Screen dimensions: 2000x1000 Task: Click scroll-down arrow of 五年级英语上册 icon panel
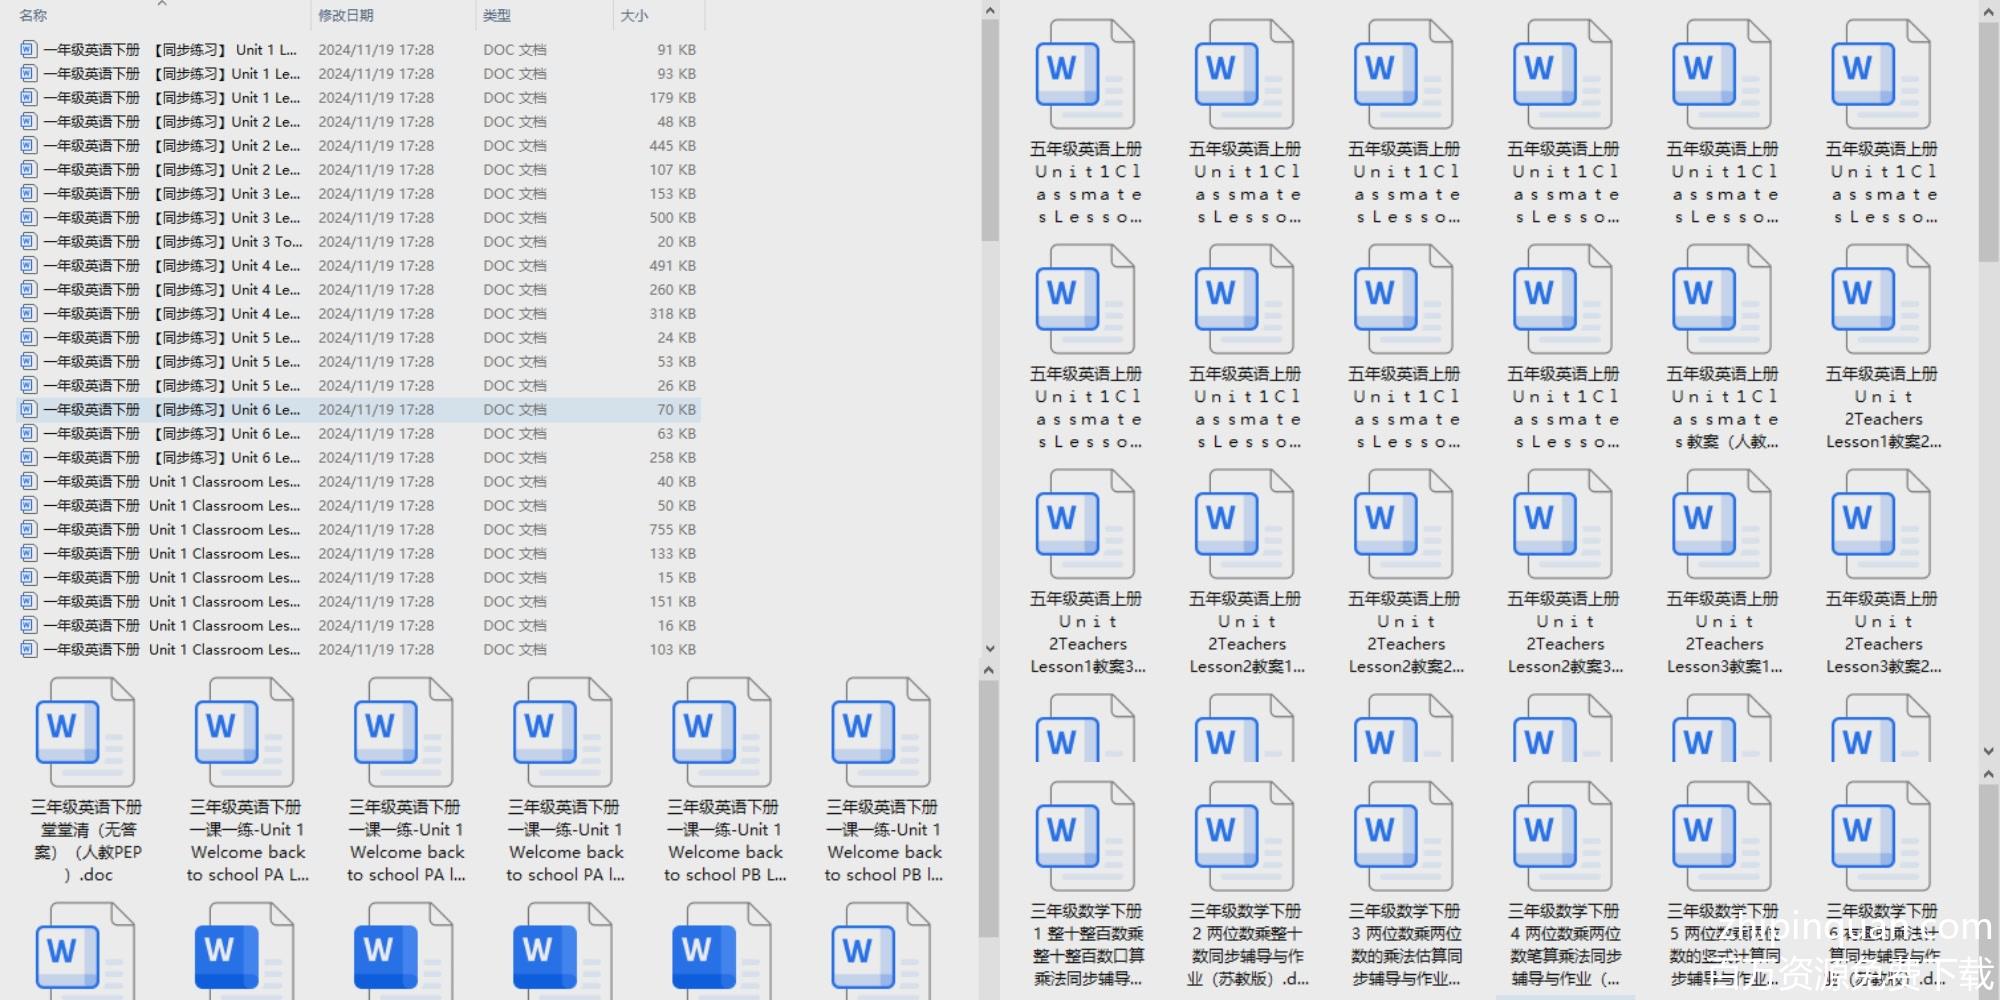[1988, 751]
